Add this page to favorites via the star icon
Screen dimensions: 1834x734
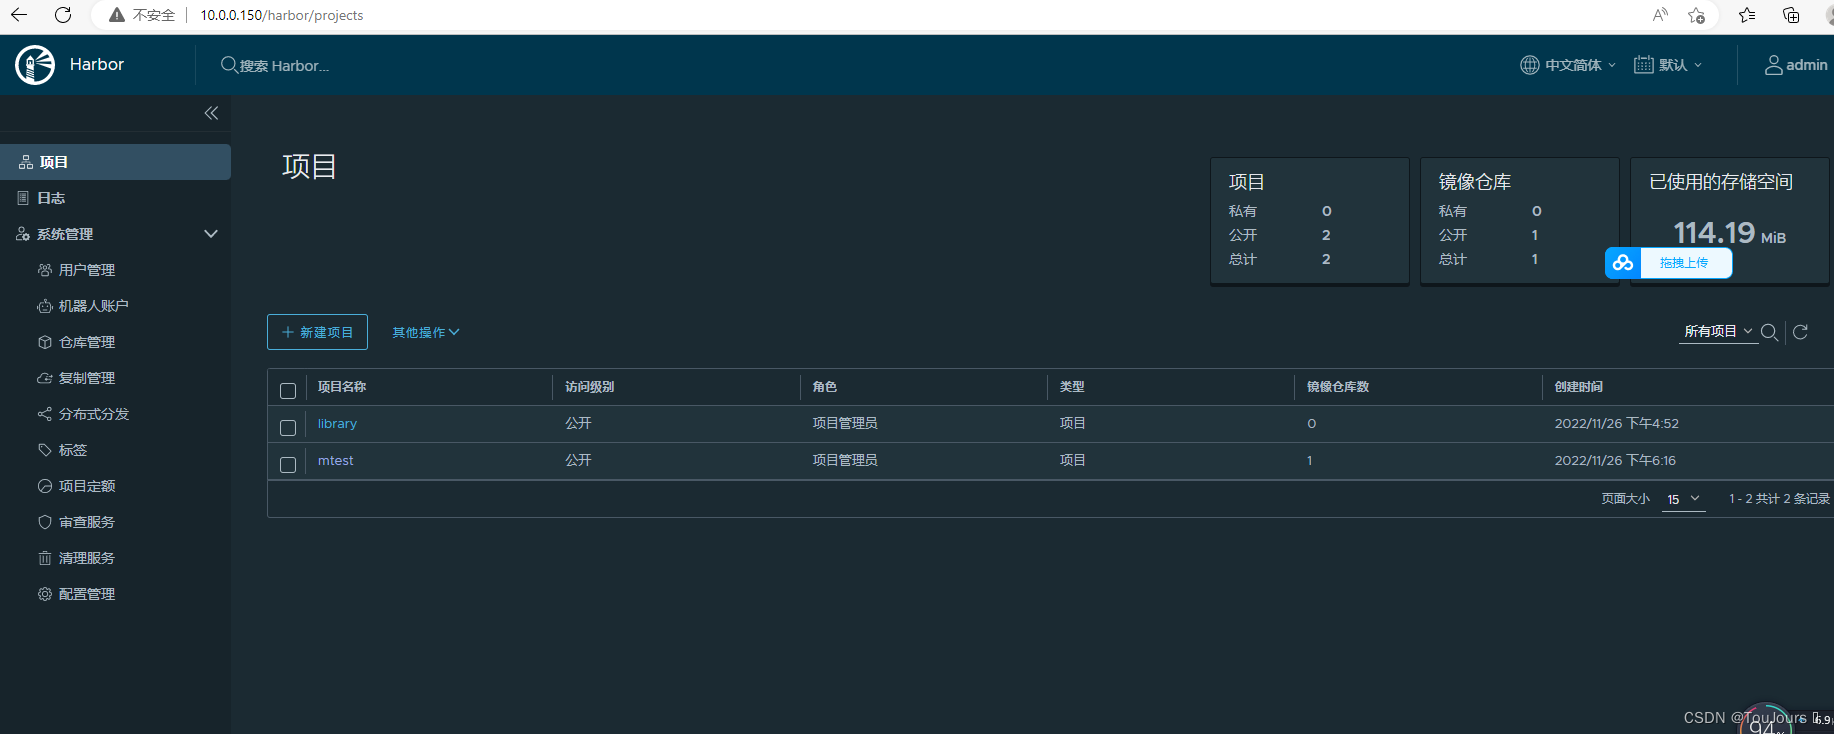tap(1697, 15)
